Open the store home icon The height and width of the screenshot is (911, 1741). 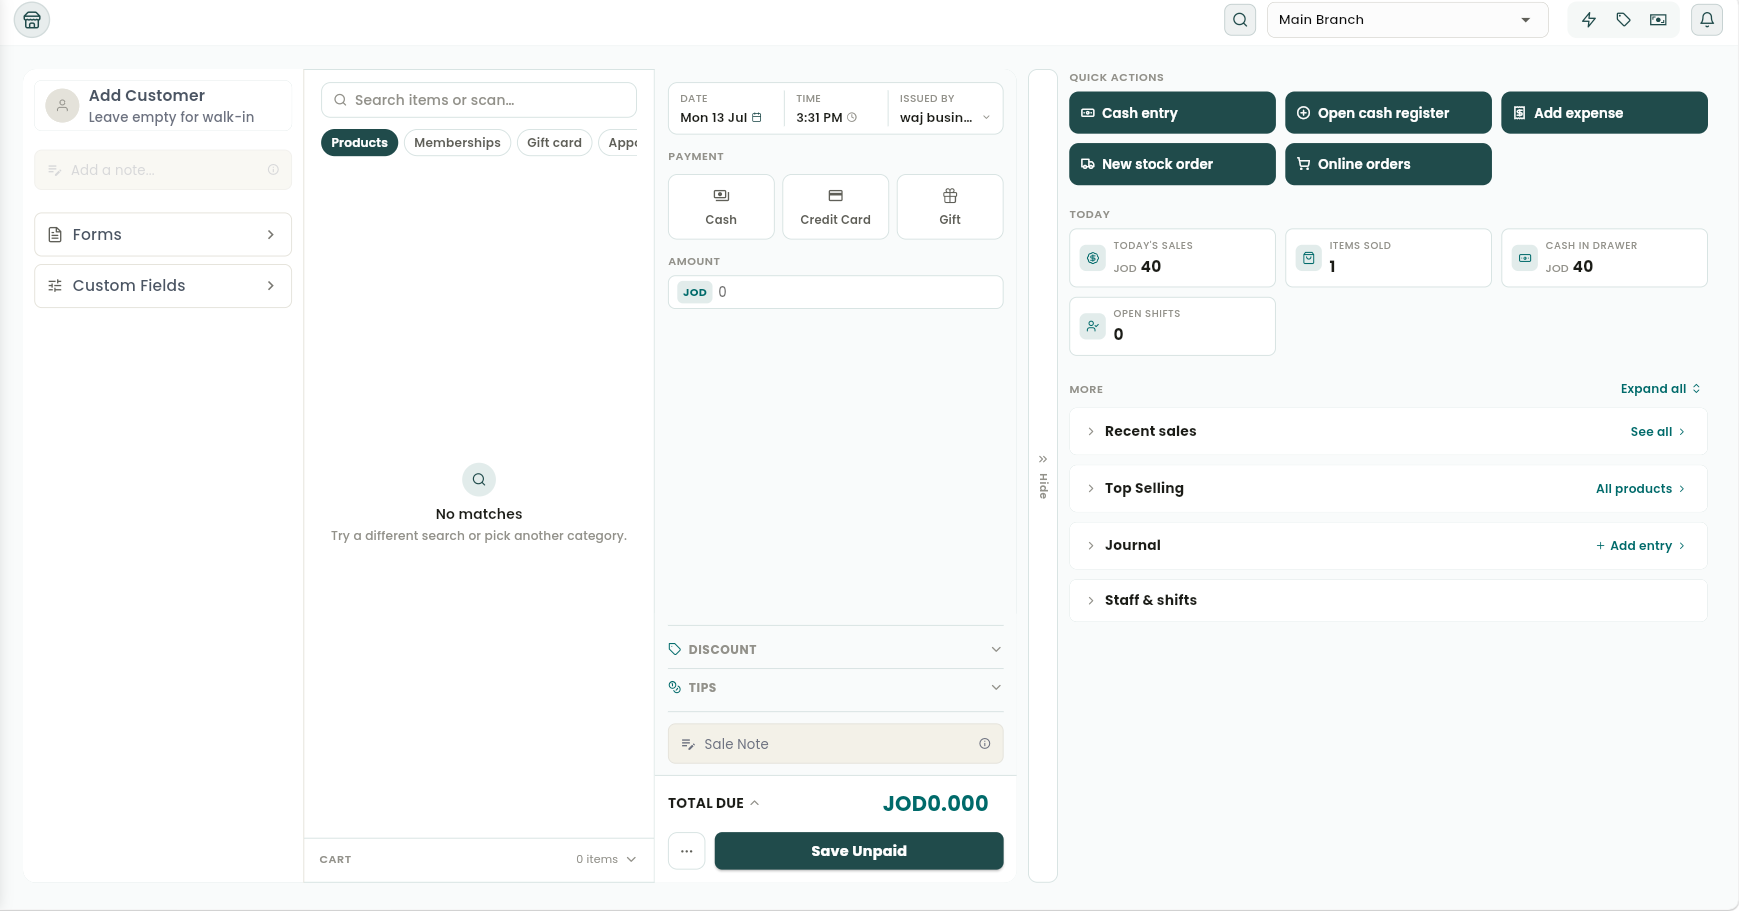click(32, 20)
